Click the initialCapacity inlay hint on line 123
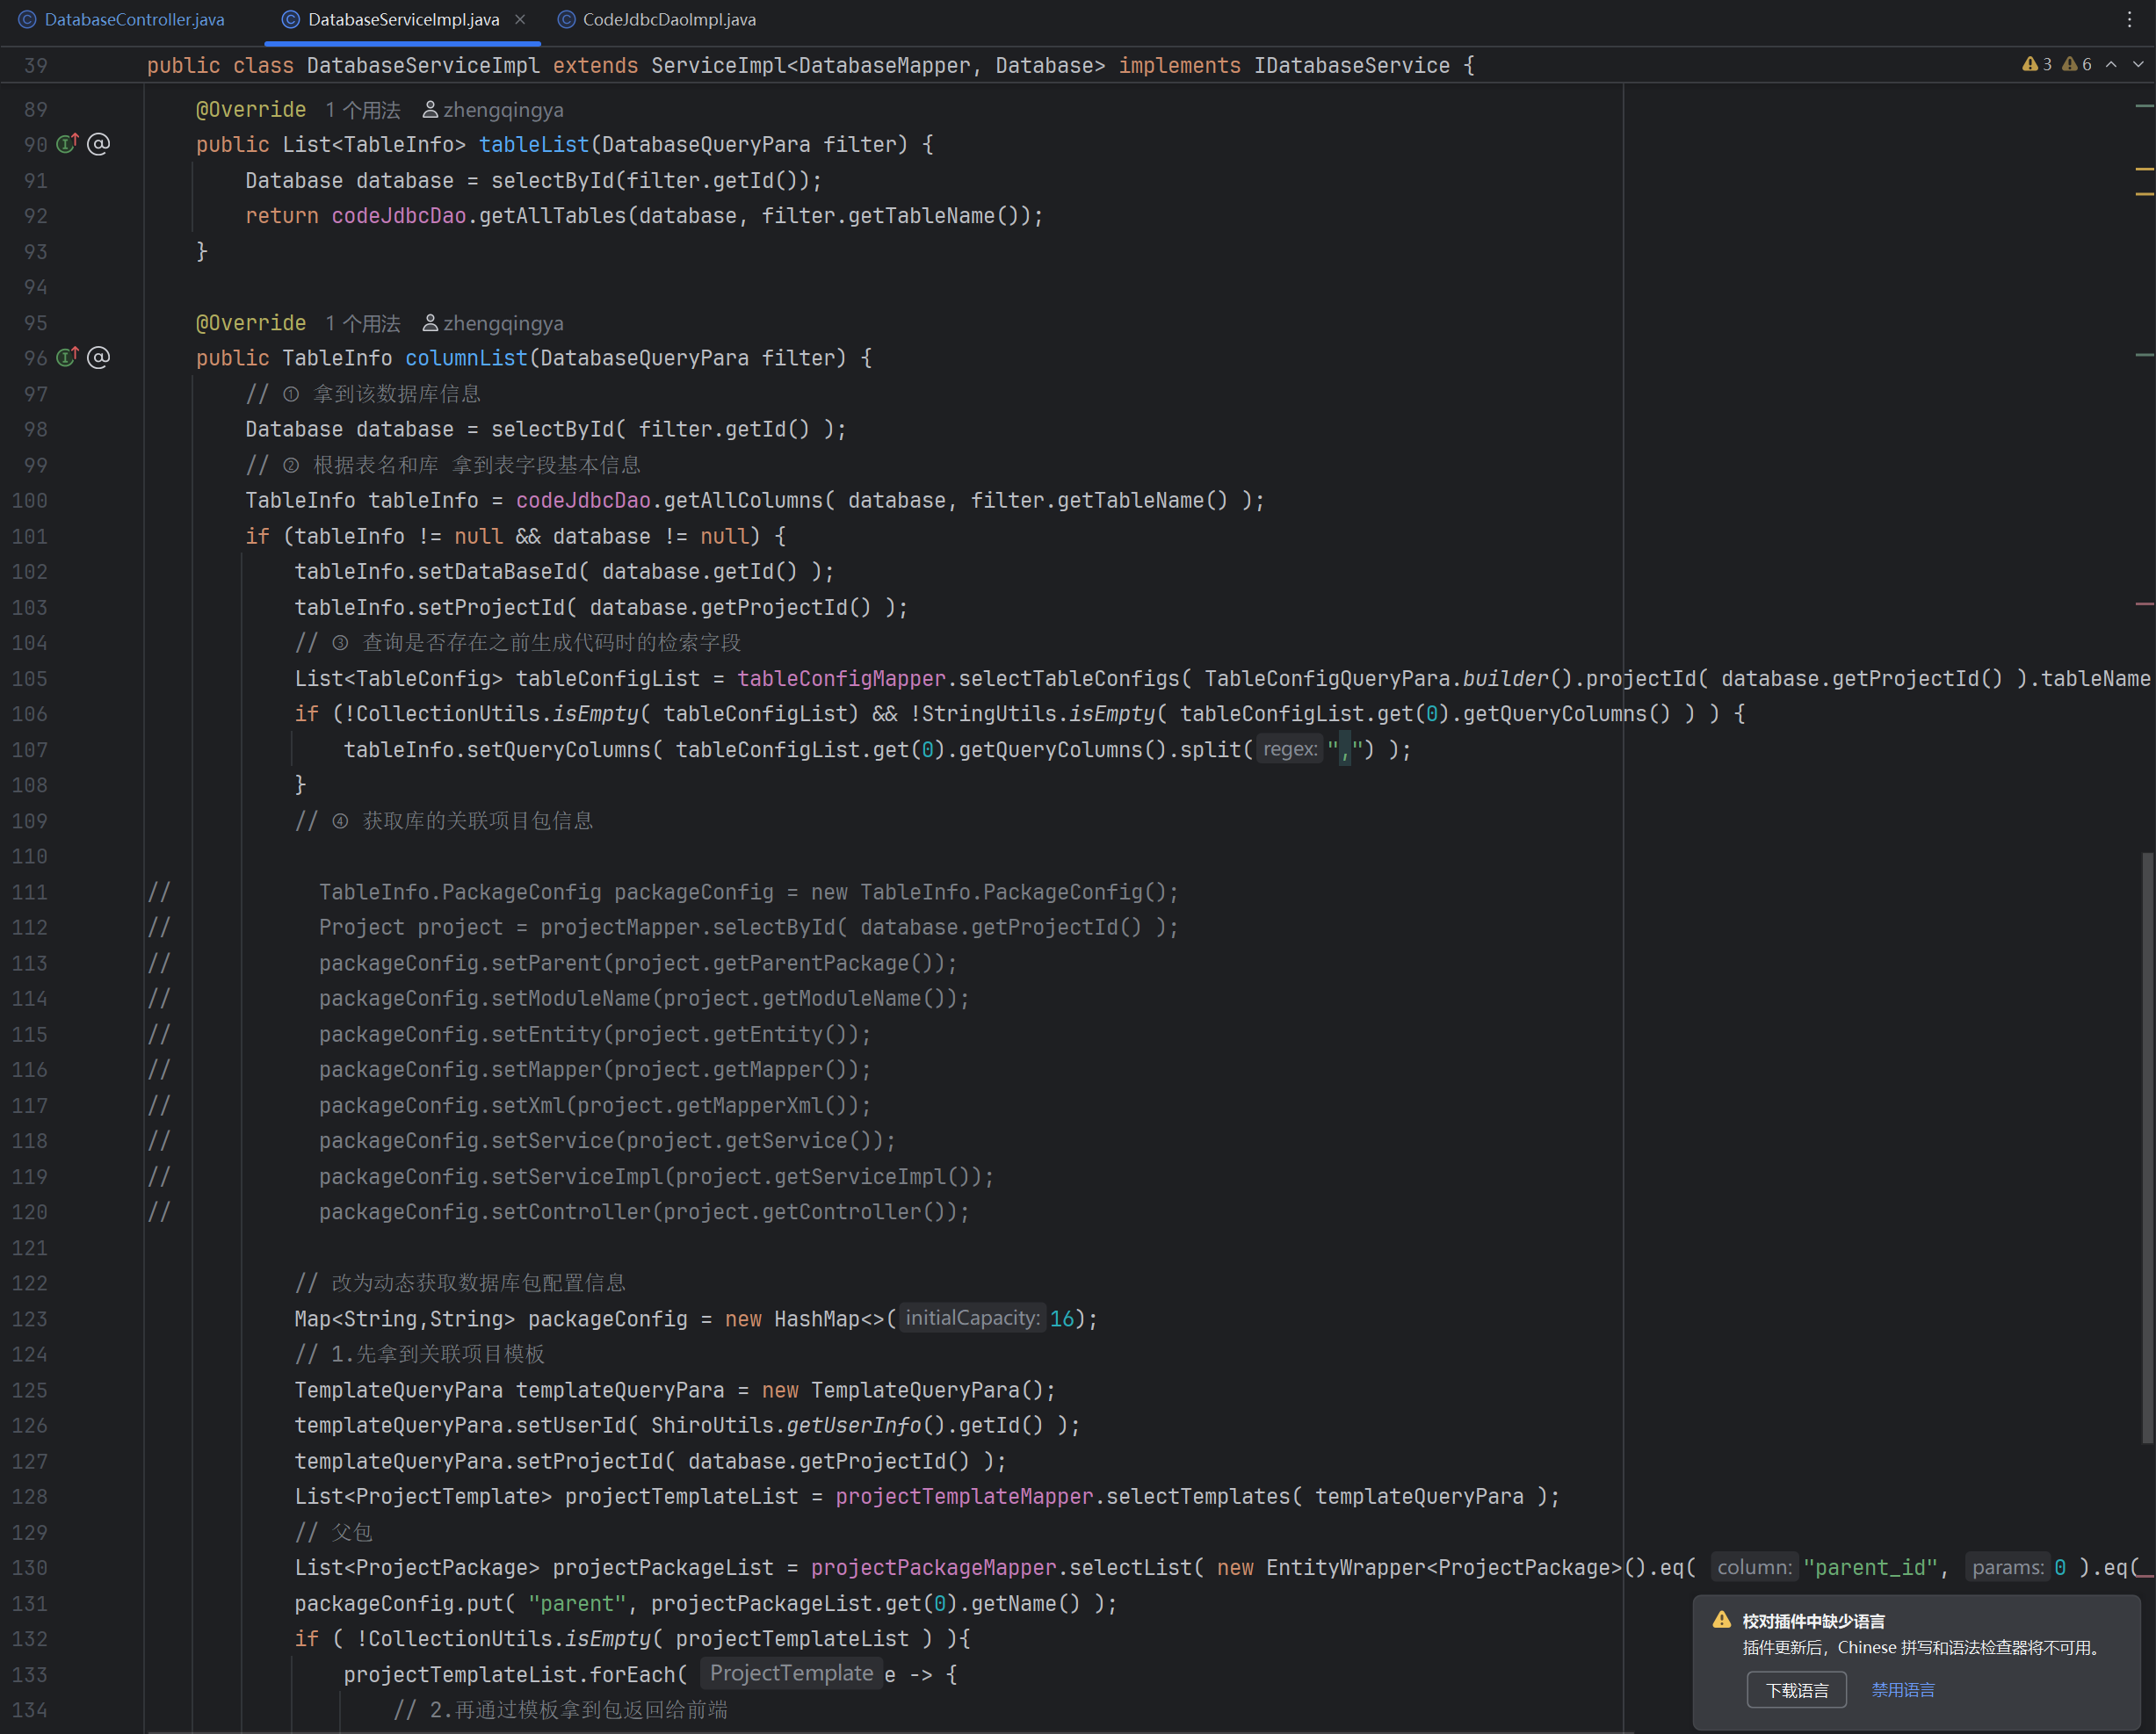Viewport: 2156px width, 1734px height. [971, 1319]
